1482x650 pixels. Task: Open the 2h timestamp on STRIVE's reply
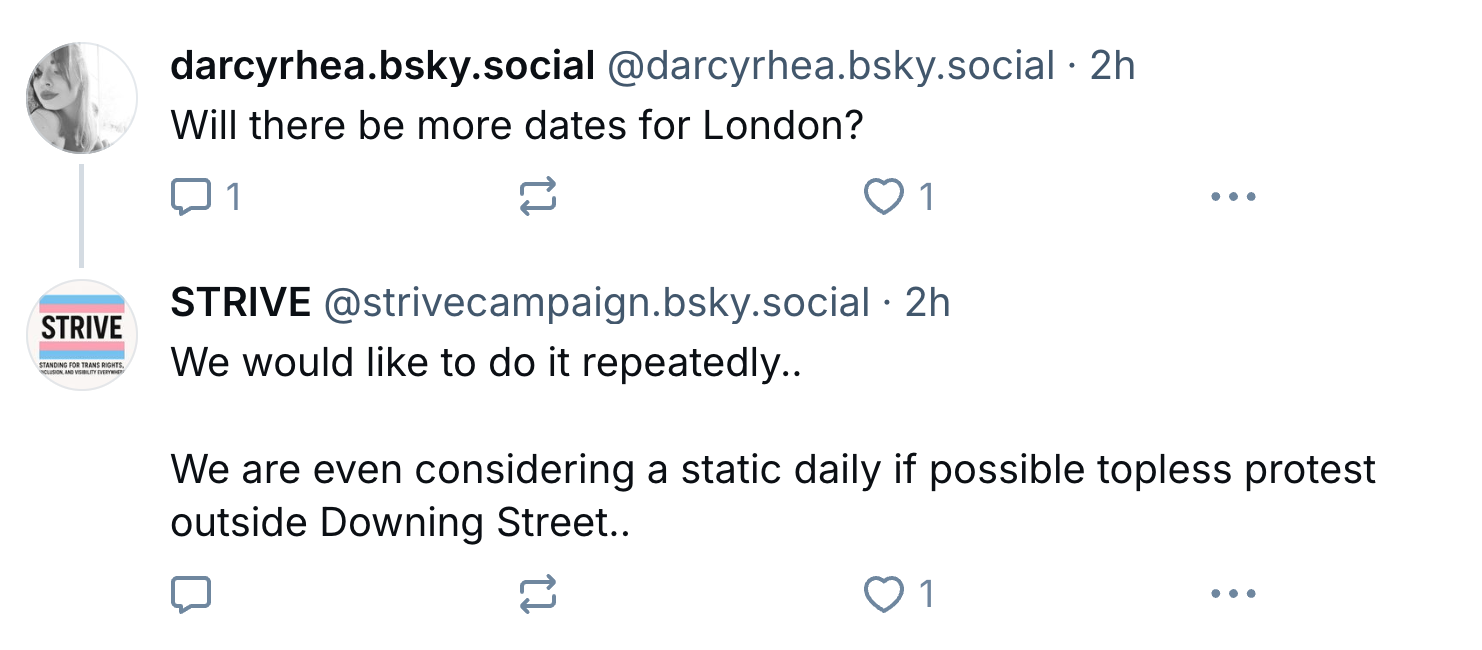tap(927, 303)
